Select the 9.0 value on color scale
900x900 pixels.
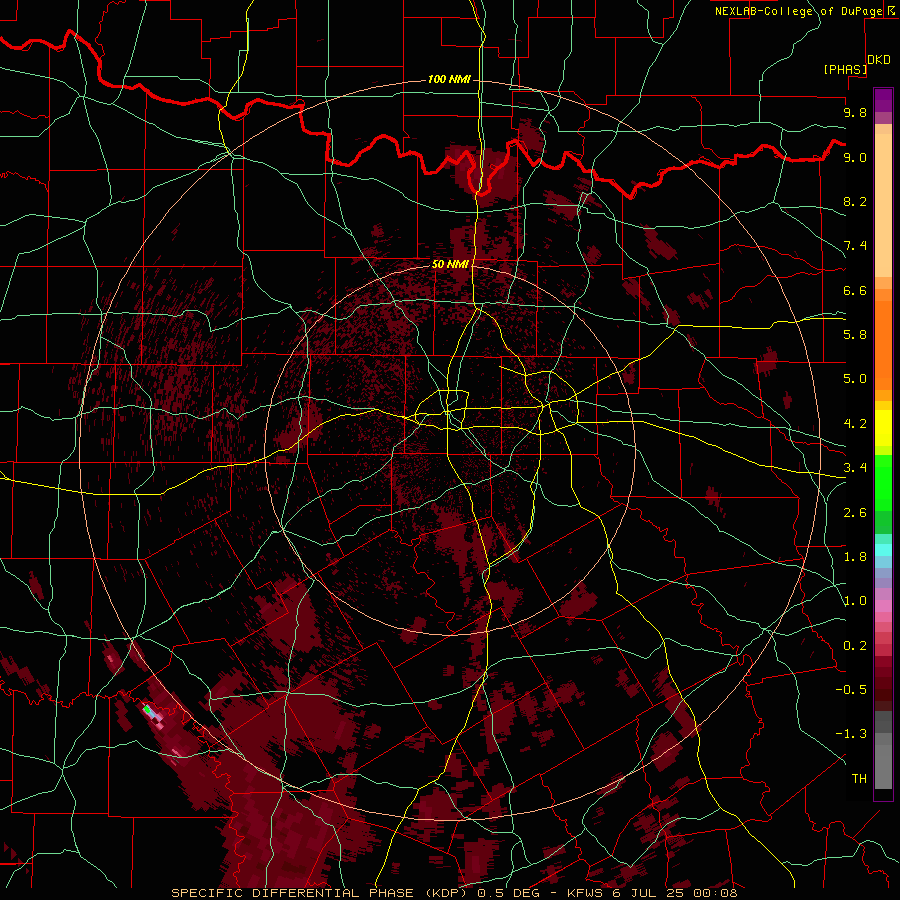pos(855,157)
